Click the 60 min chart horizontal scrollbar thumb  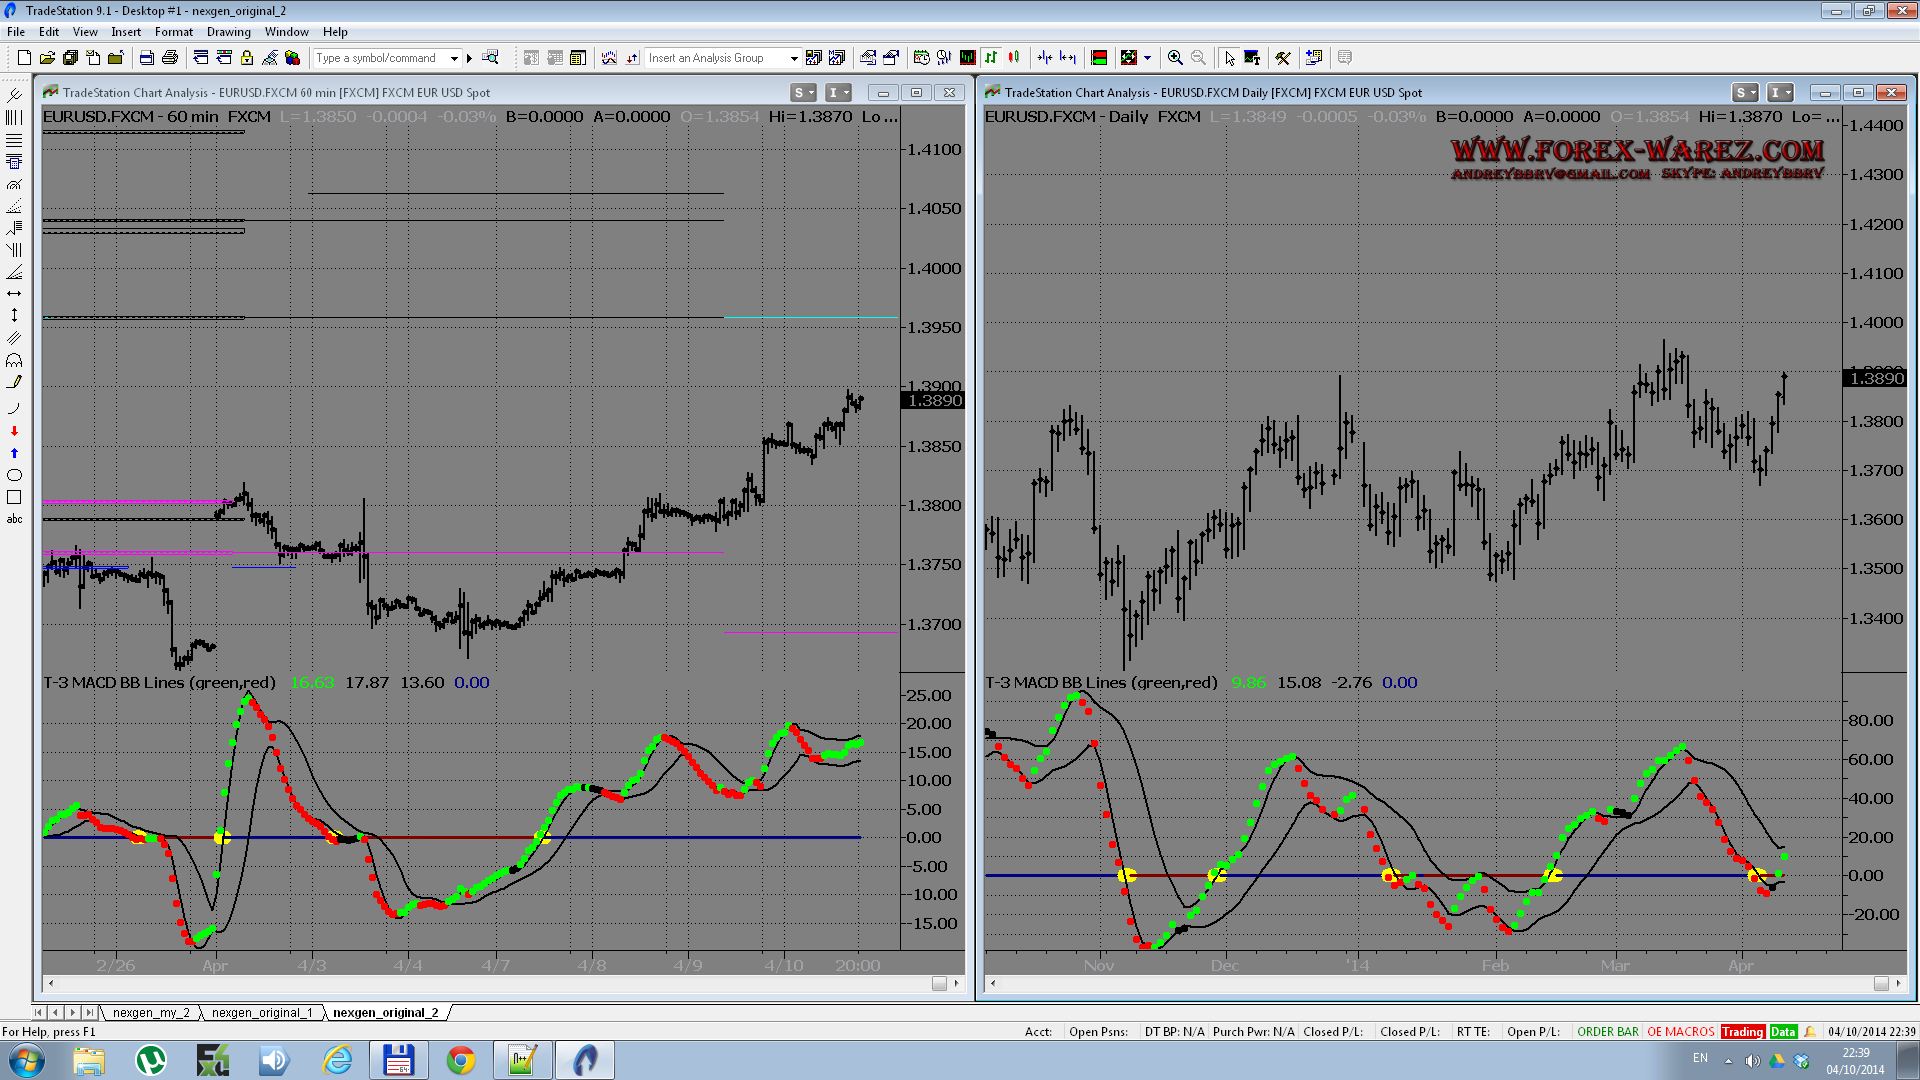939,984
